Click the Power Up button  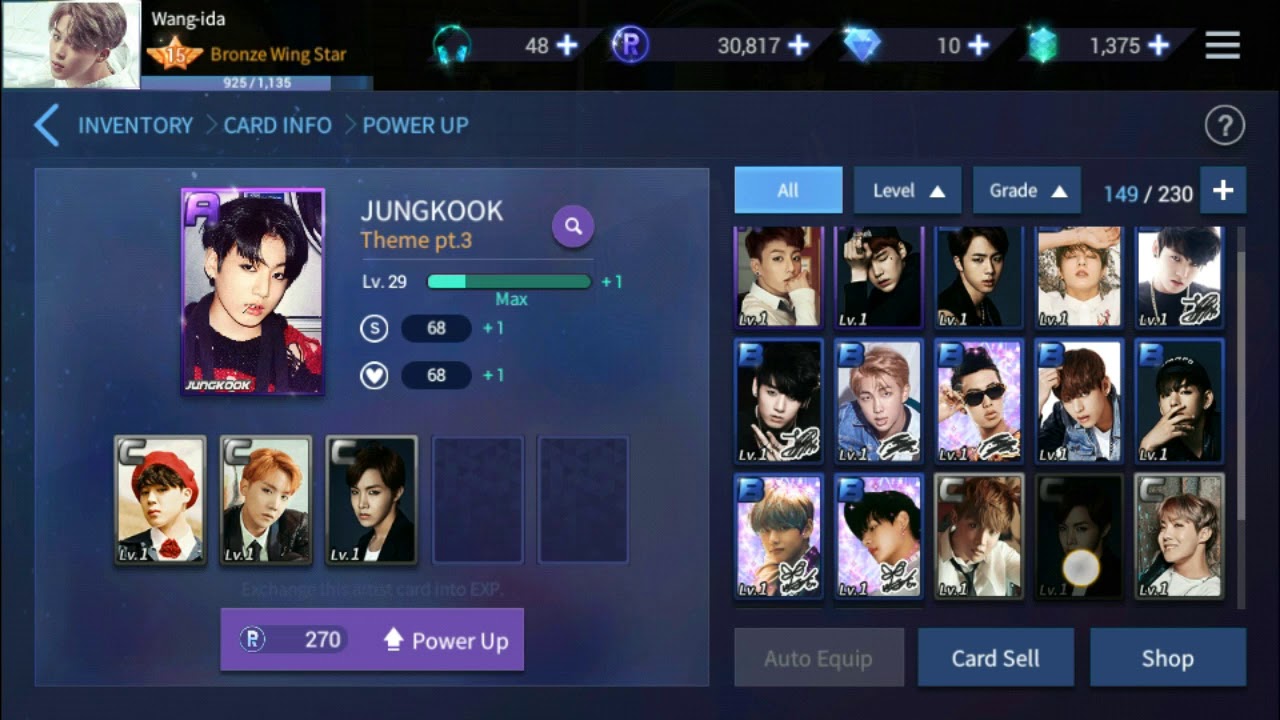pyautogui.click(x=372, y=640)
